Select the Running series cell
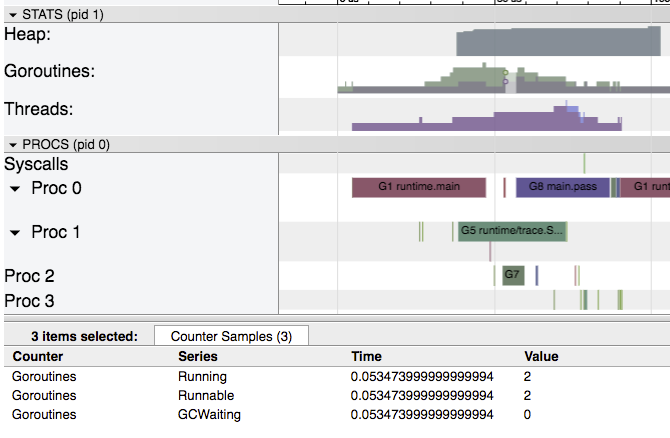 pyautogui.click(x=203, y=376)
